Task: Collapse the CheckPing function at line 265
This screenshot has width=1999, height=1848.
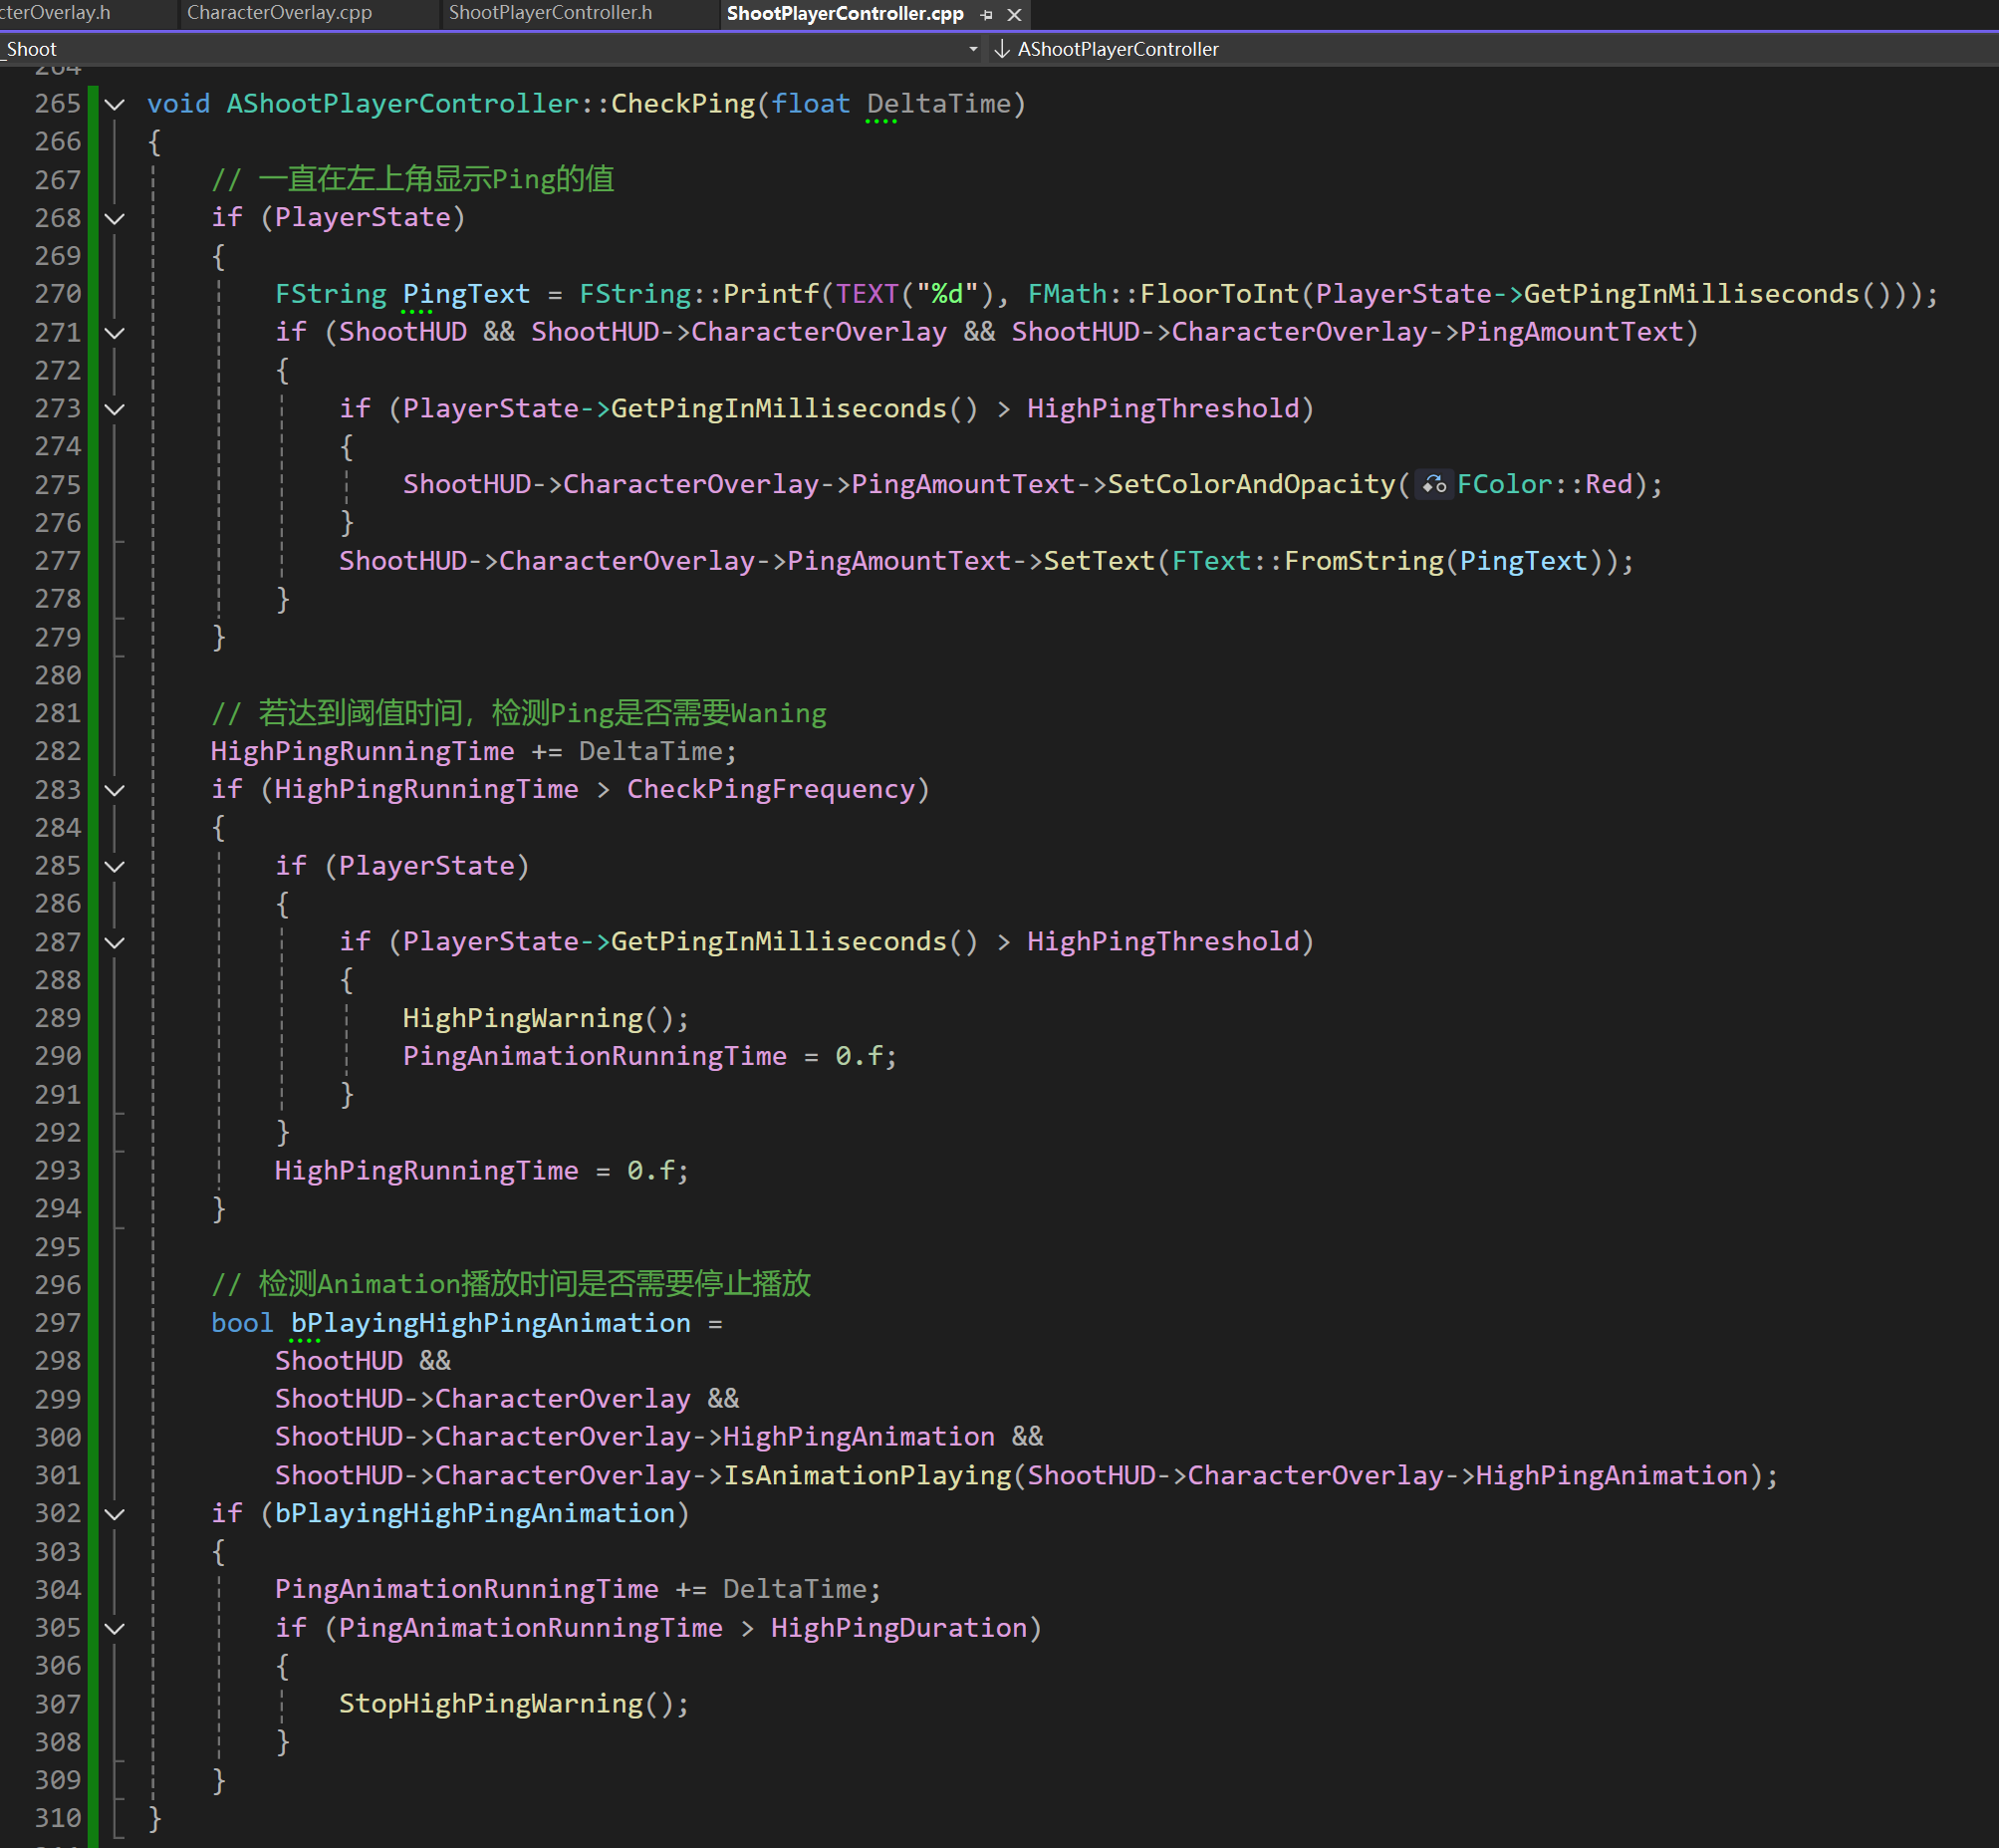Action: (x=115, y=104)
